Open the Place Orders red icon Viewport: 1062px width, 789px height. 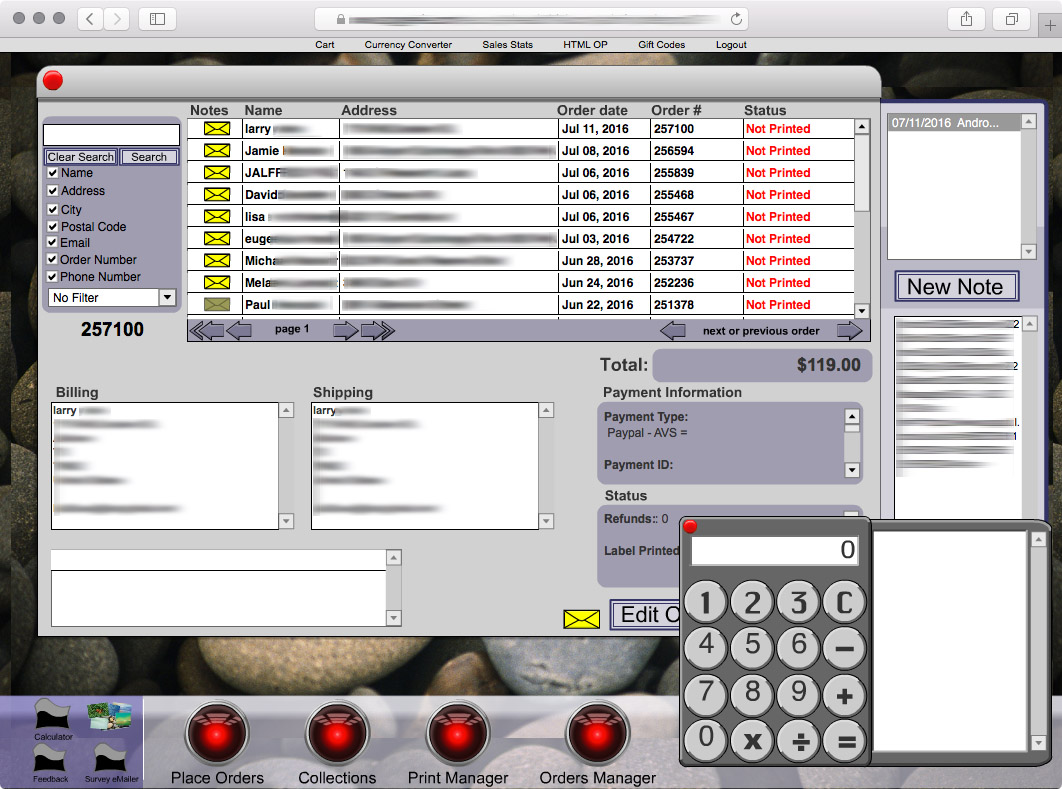coord(217,735)
